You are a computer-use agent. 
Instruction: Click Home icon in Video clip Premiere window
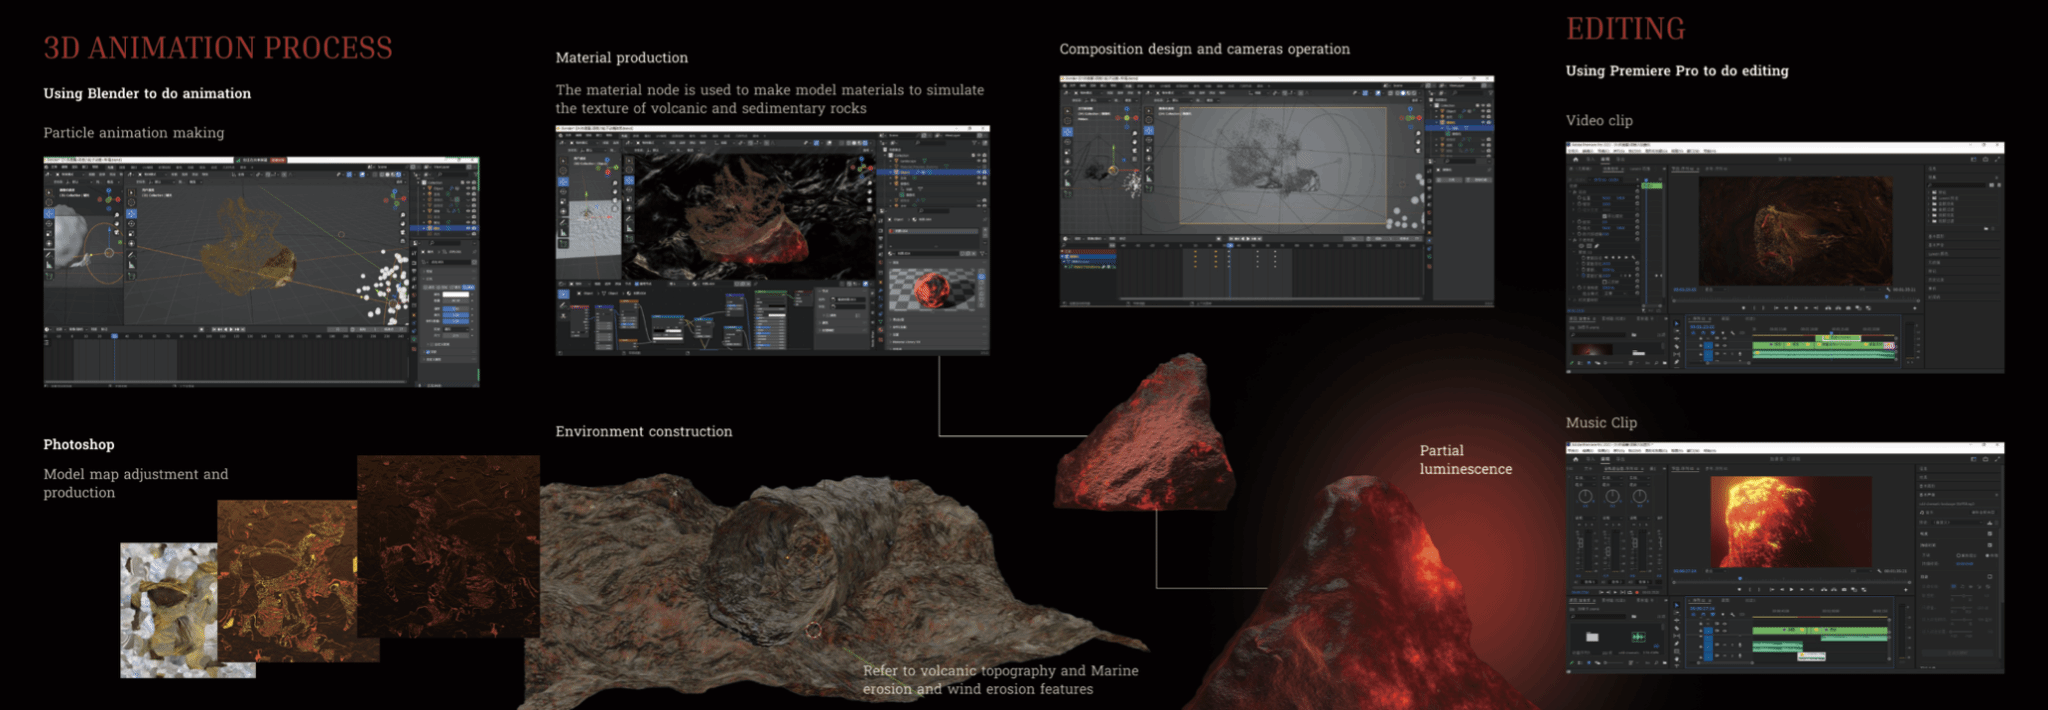[1574, 159]
